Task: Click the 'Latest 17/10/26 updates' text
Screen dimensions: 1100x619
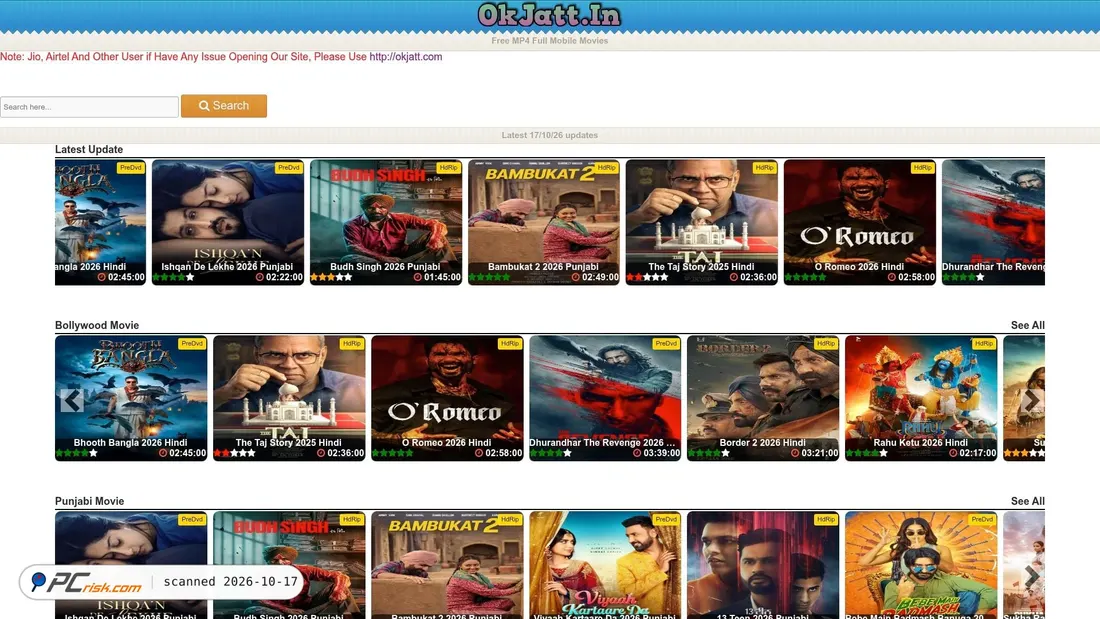Action: tap(549, 135)
